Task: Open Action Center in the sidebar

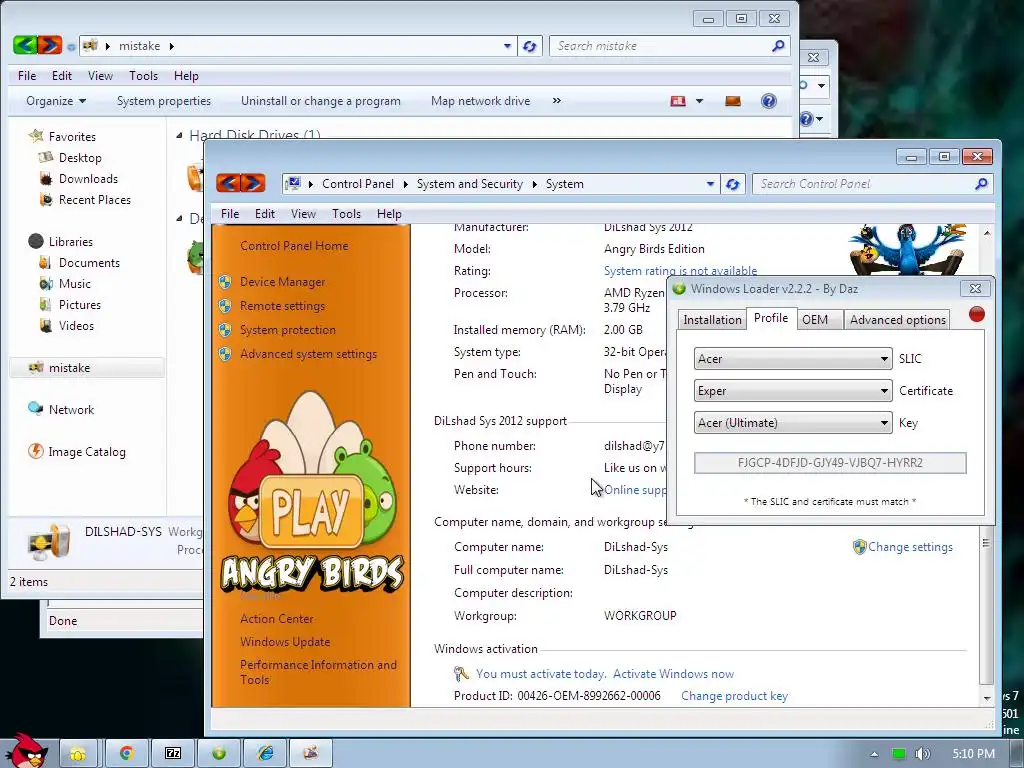Action: click(x=276, y=618)
